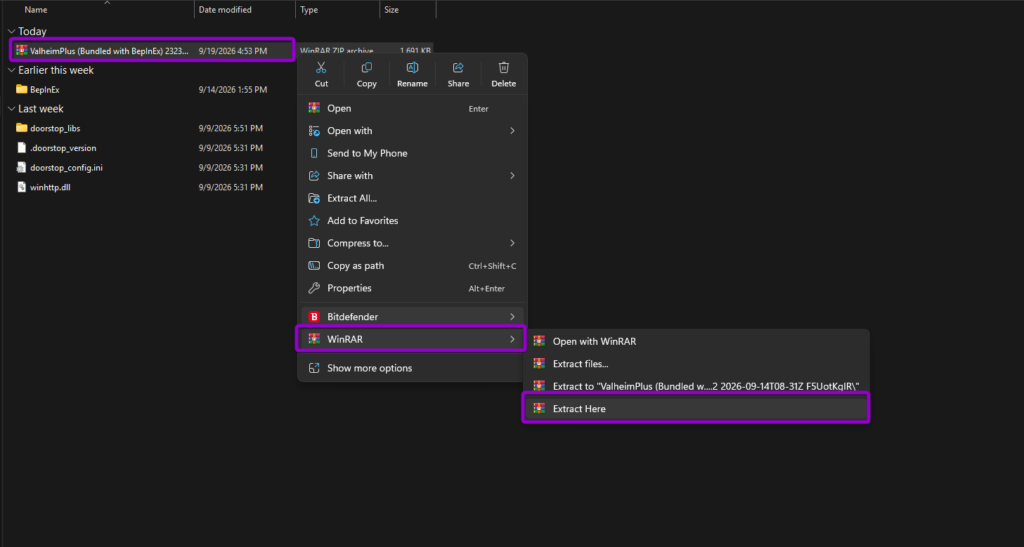This screenshot has height=547, width=1024.
Task: Expand the Open with submenu arrow
Action: tap(512, 131)
